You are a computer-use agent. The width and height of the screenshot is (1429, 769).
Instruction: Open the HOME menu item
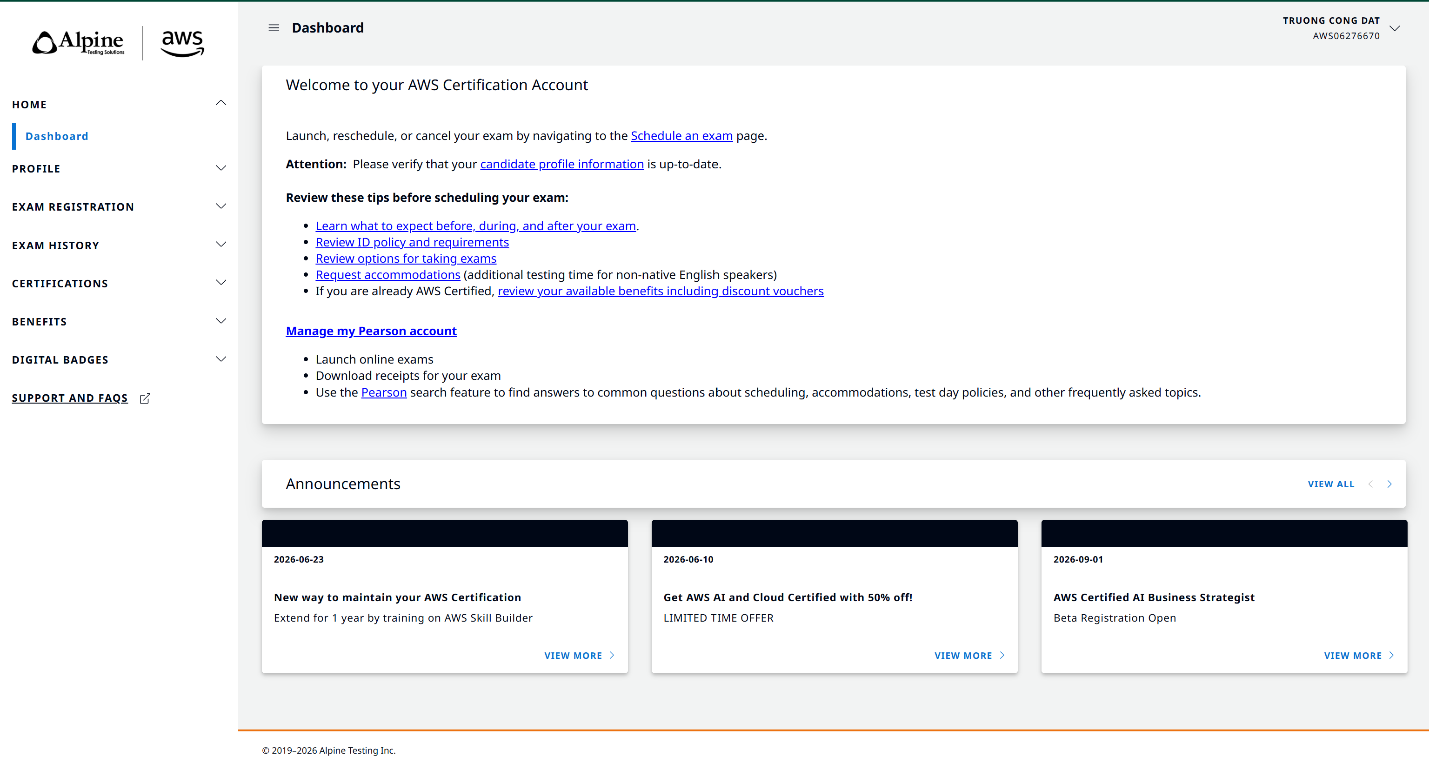[29, 104]
